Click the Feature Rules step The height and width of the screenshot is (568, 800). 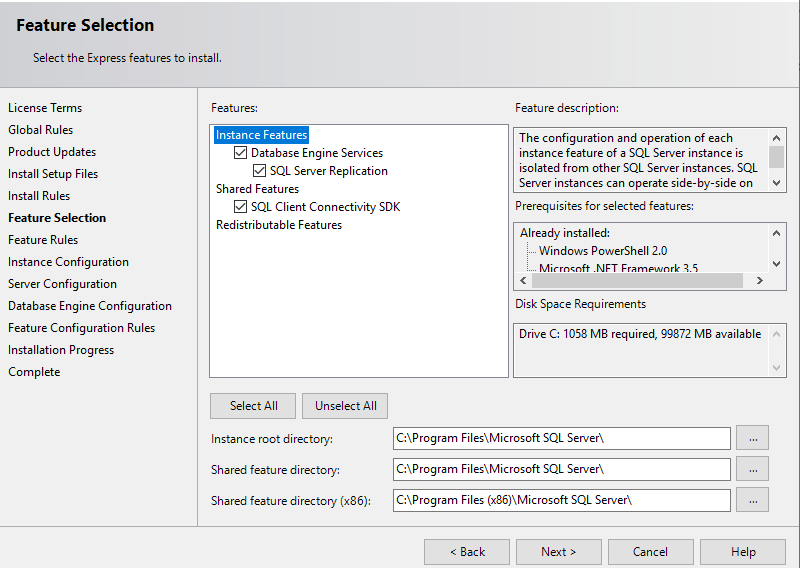click(x=43, y=240)
